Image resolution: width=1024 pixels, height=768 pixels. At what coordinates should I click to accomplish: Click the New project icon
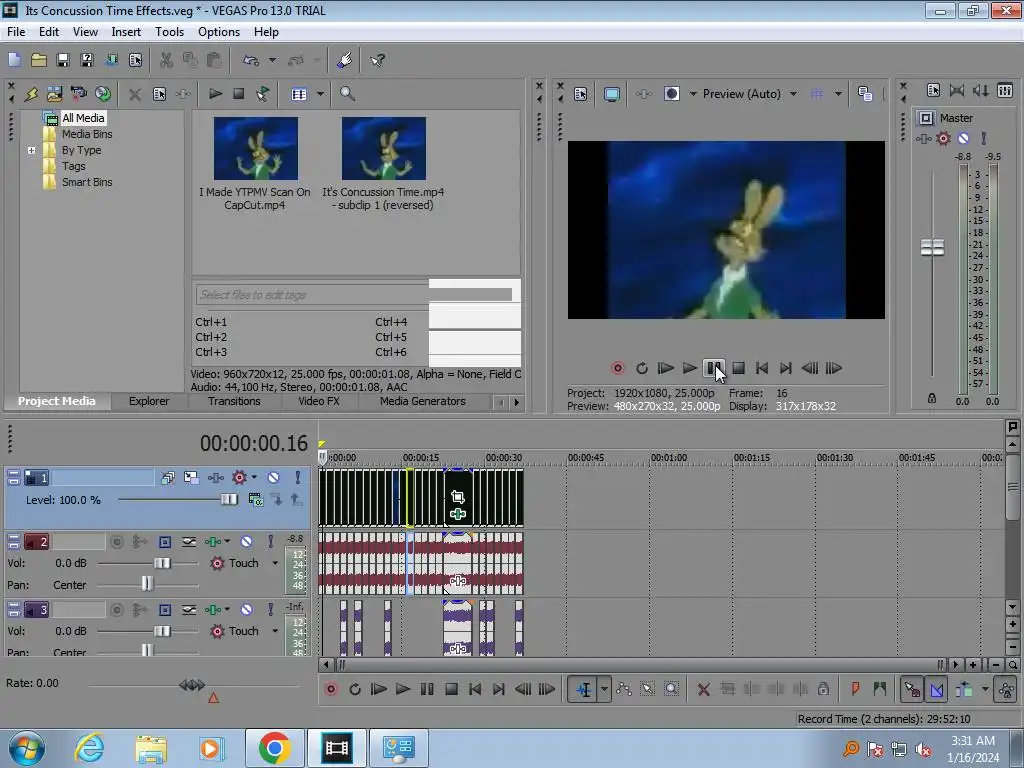pyautogui.click(x=14, y=60)
